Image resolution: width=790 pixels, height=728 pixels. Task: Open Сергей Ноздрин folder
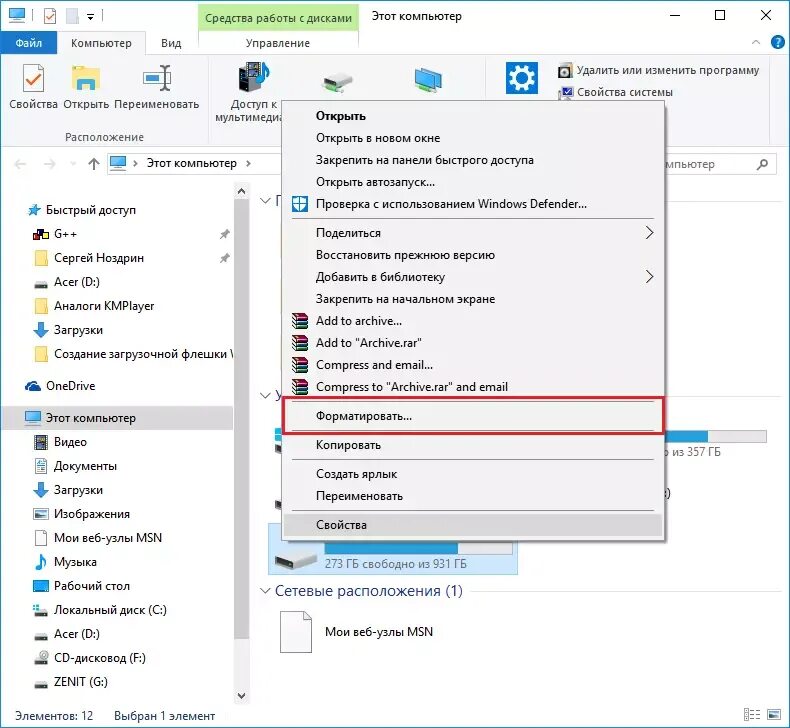[99, 258]
